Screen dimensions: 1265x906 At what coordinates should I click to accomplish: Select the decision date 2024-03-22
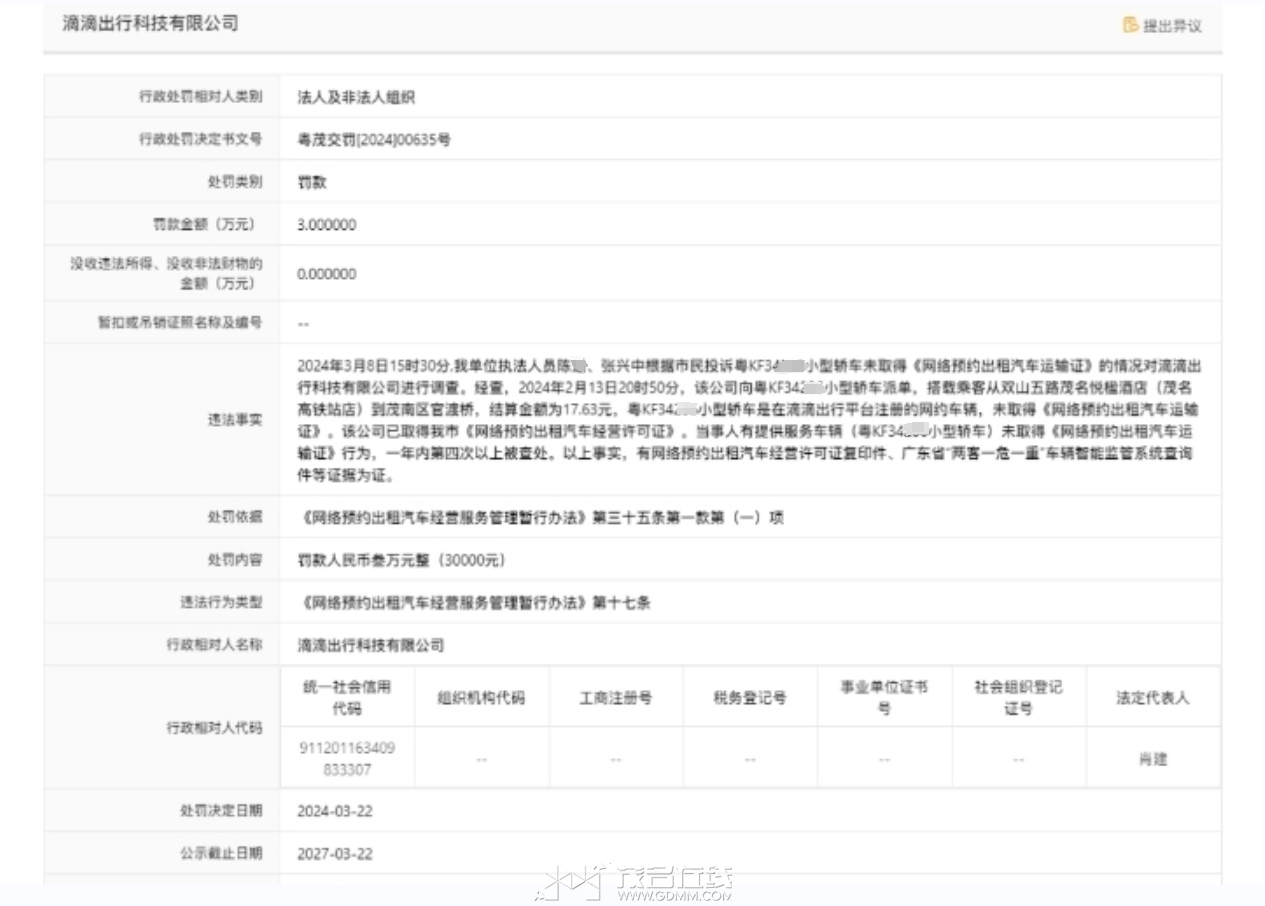(335, 811)
